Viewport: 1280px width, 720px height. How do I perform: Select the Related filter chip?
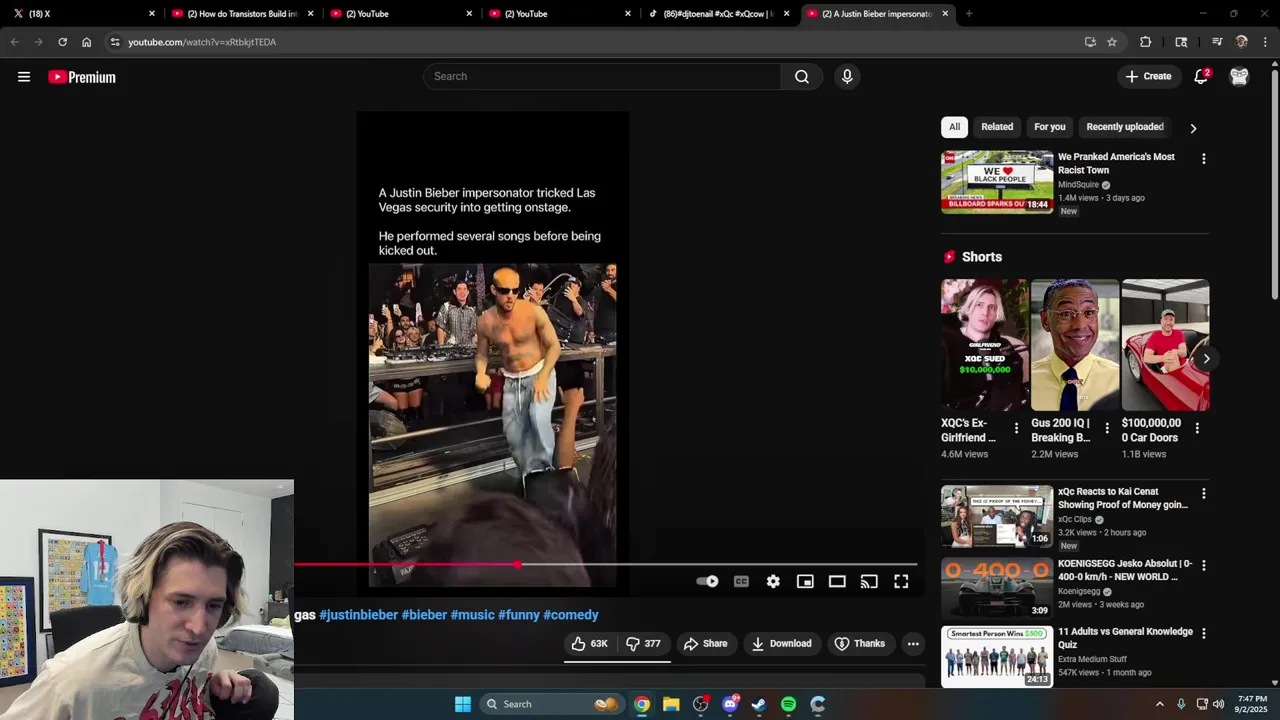point(997,127)
